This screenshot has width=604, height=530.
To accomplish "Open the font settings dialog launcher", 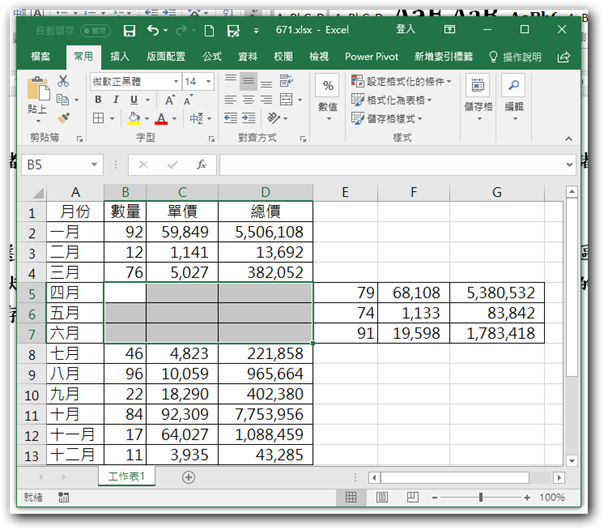I will [x=211, y=139].
